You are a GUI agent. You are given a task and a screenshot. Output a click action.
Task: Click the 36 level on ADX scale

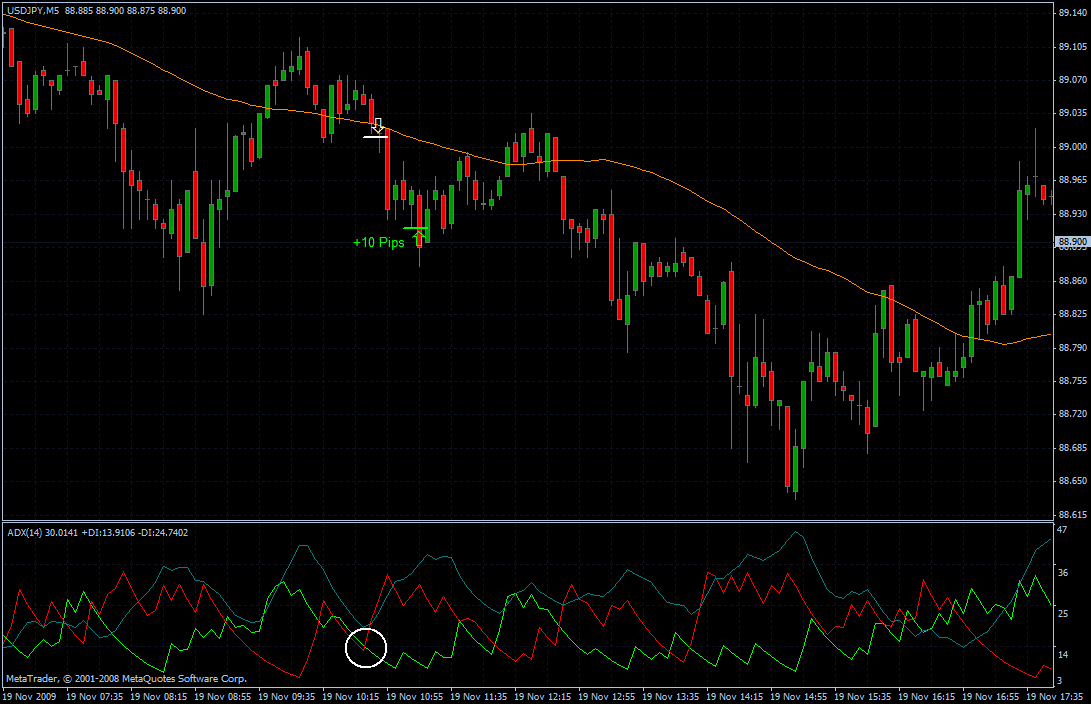[x=1062, y=573]
